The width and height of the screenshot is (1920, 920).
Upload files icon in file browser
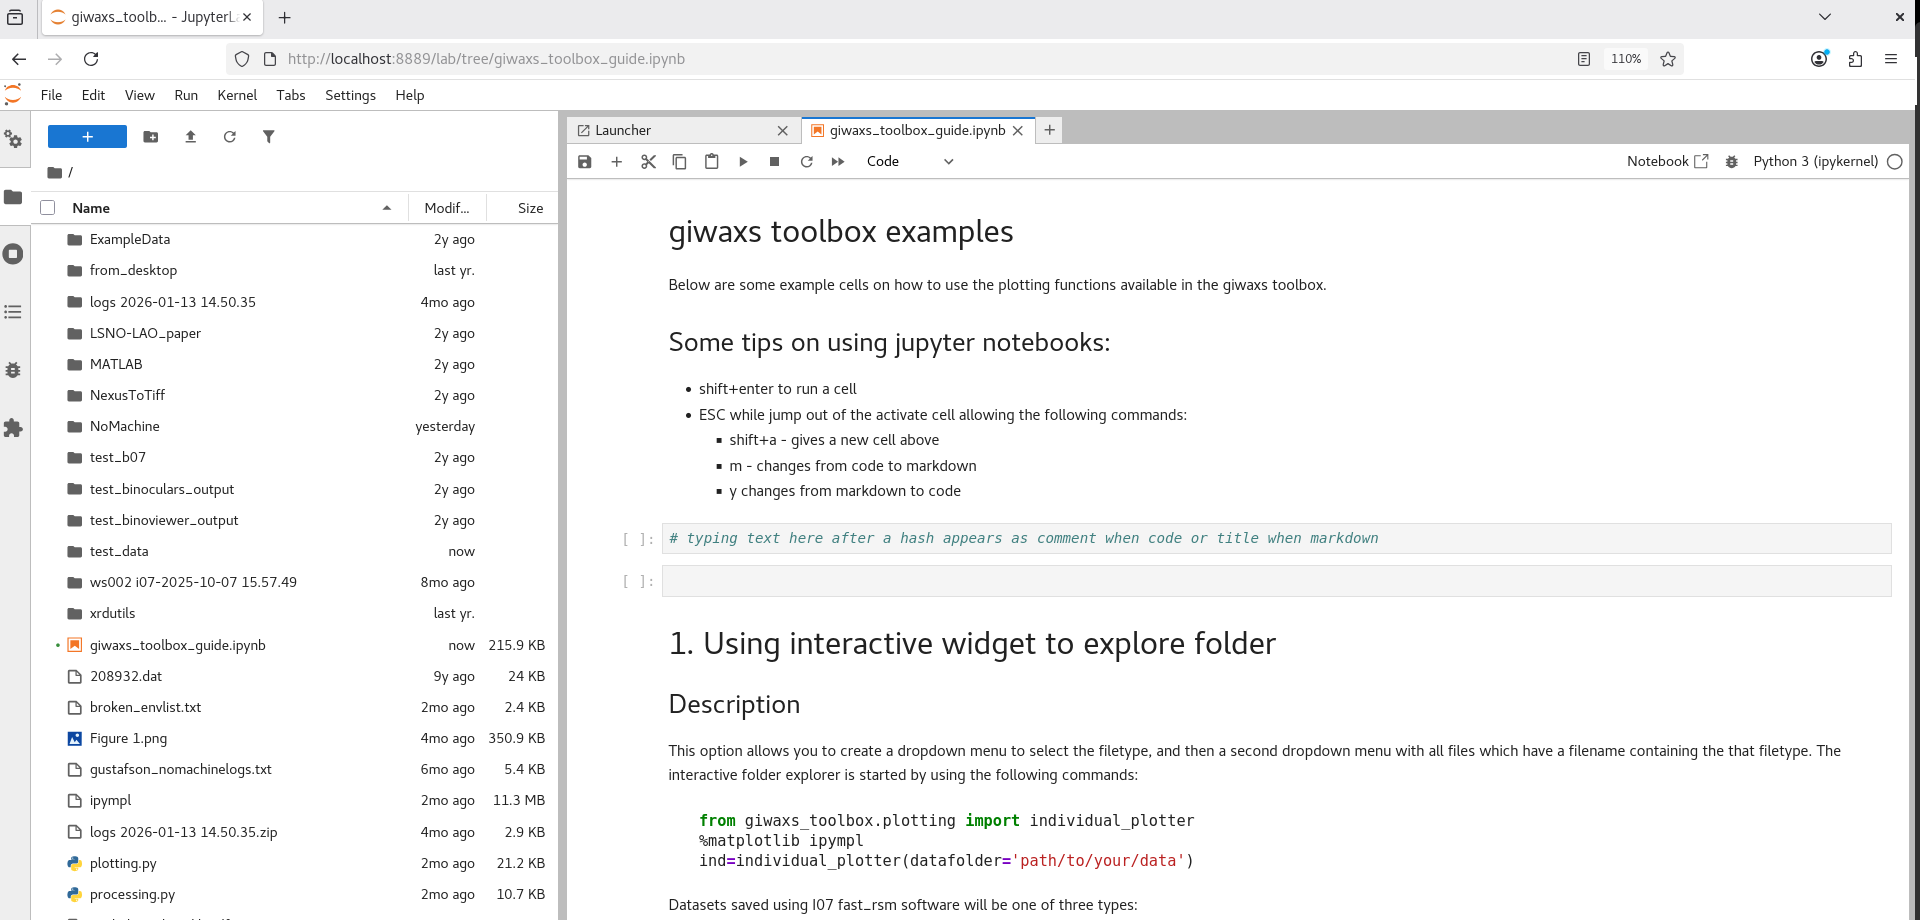(x=190, y=136)
